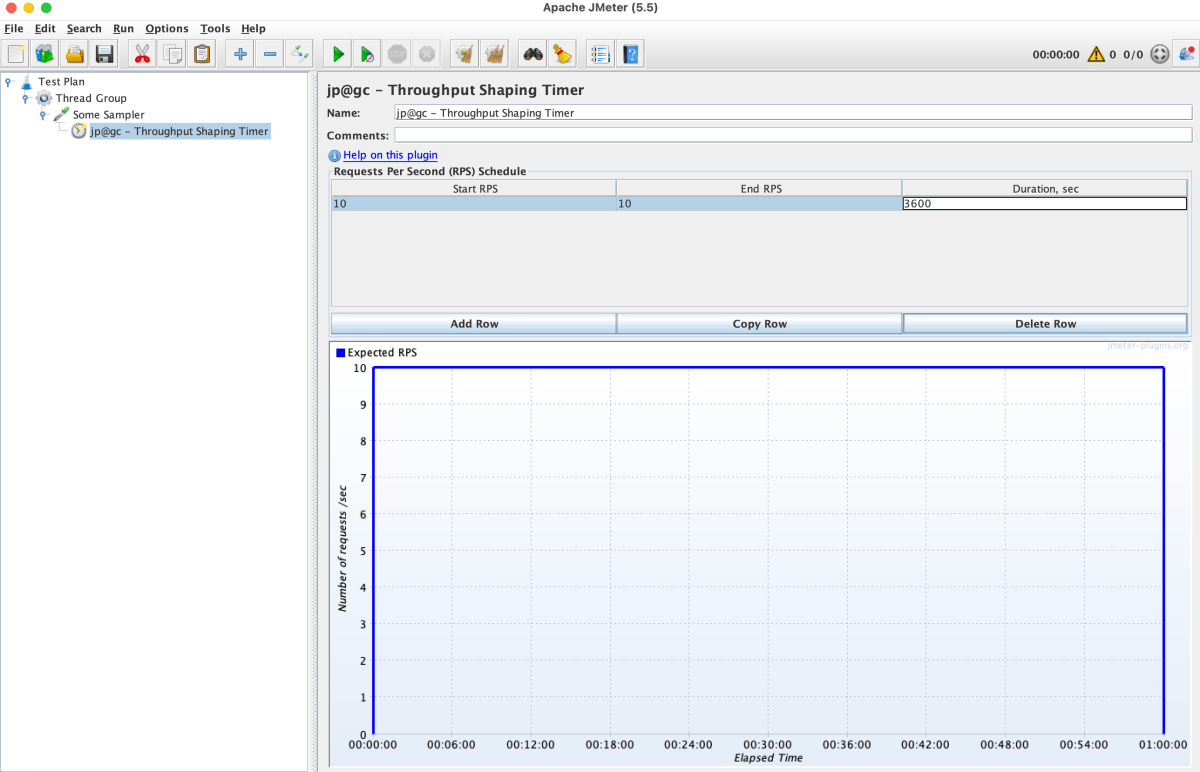Click the macOS green zoom window button
This screenshot has height=772, width=1200.
click(46, 8)
